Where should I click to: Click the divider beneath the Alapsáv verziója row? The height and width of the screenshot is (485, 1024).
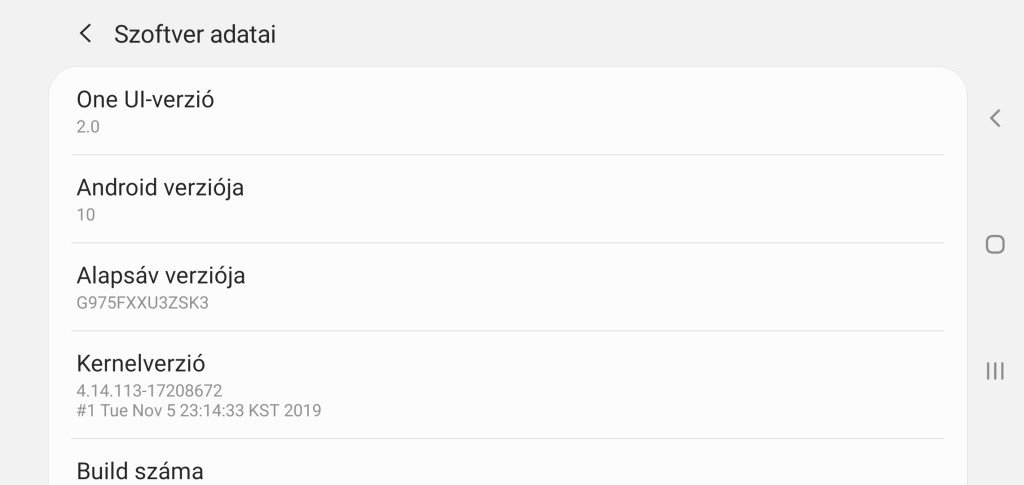pos(507,331)
